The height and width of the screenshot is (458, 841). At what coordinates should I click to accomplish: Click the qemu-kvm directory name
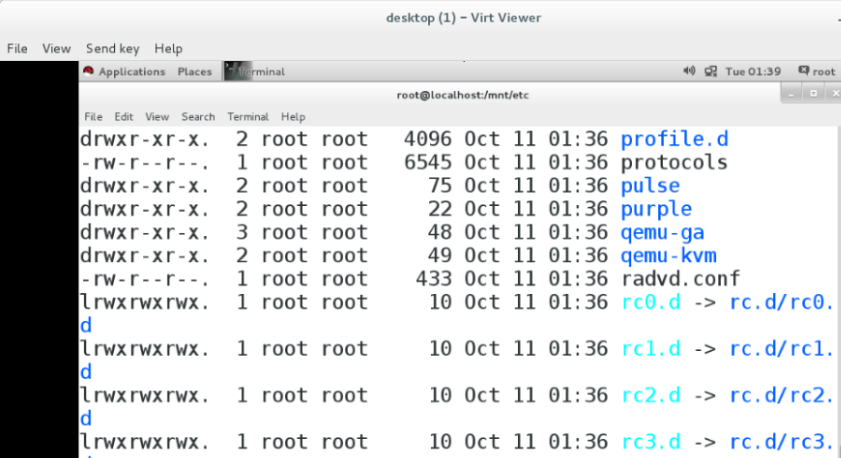tap(669, 256)
